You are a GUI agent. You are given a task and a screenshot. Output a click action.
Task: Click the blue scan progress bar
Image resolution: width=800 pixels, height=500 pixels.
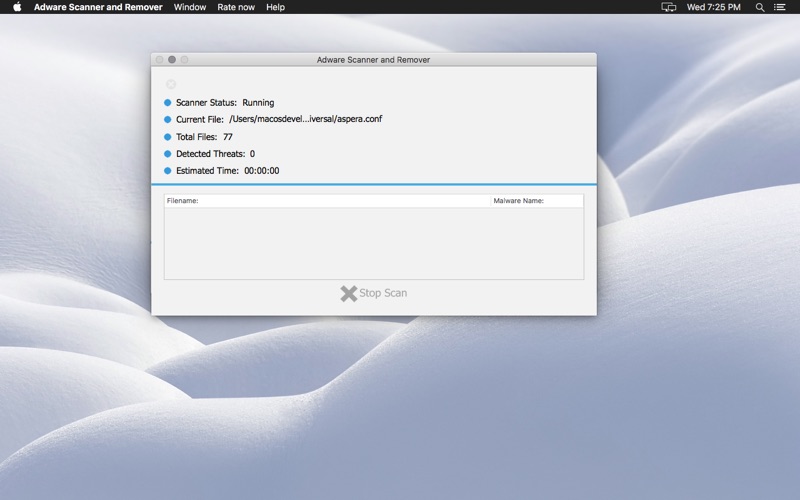point(374,184)
